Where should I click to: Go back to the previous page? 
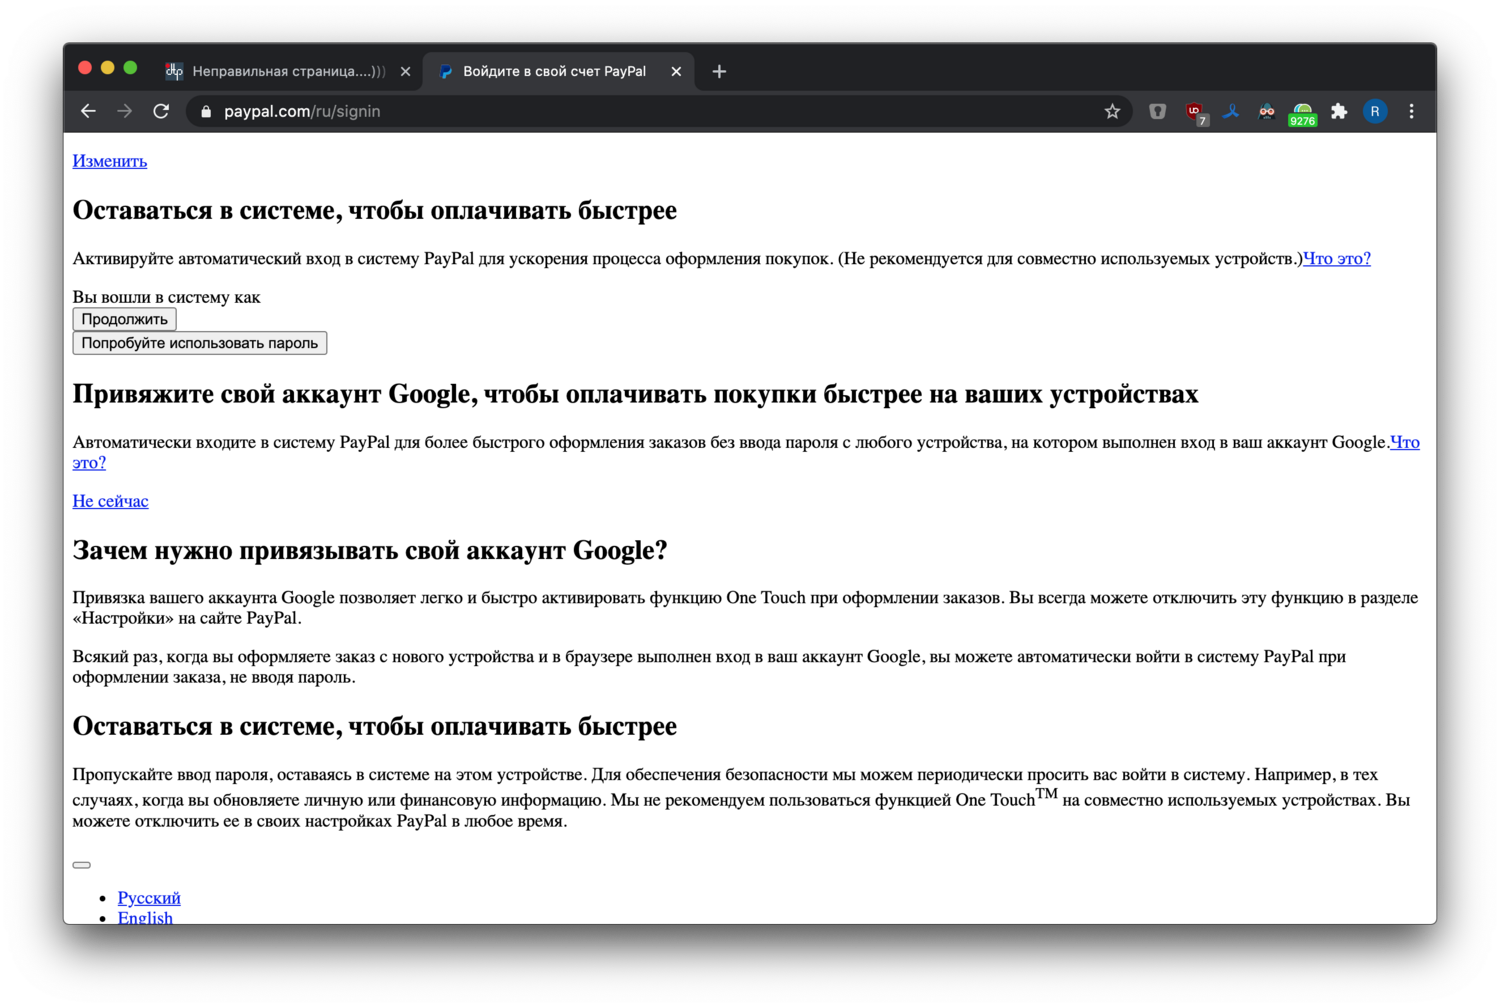(88, 112)
